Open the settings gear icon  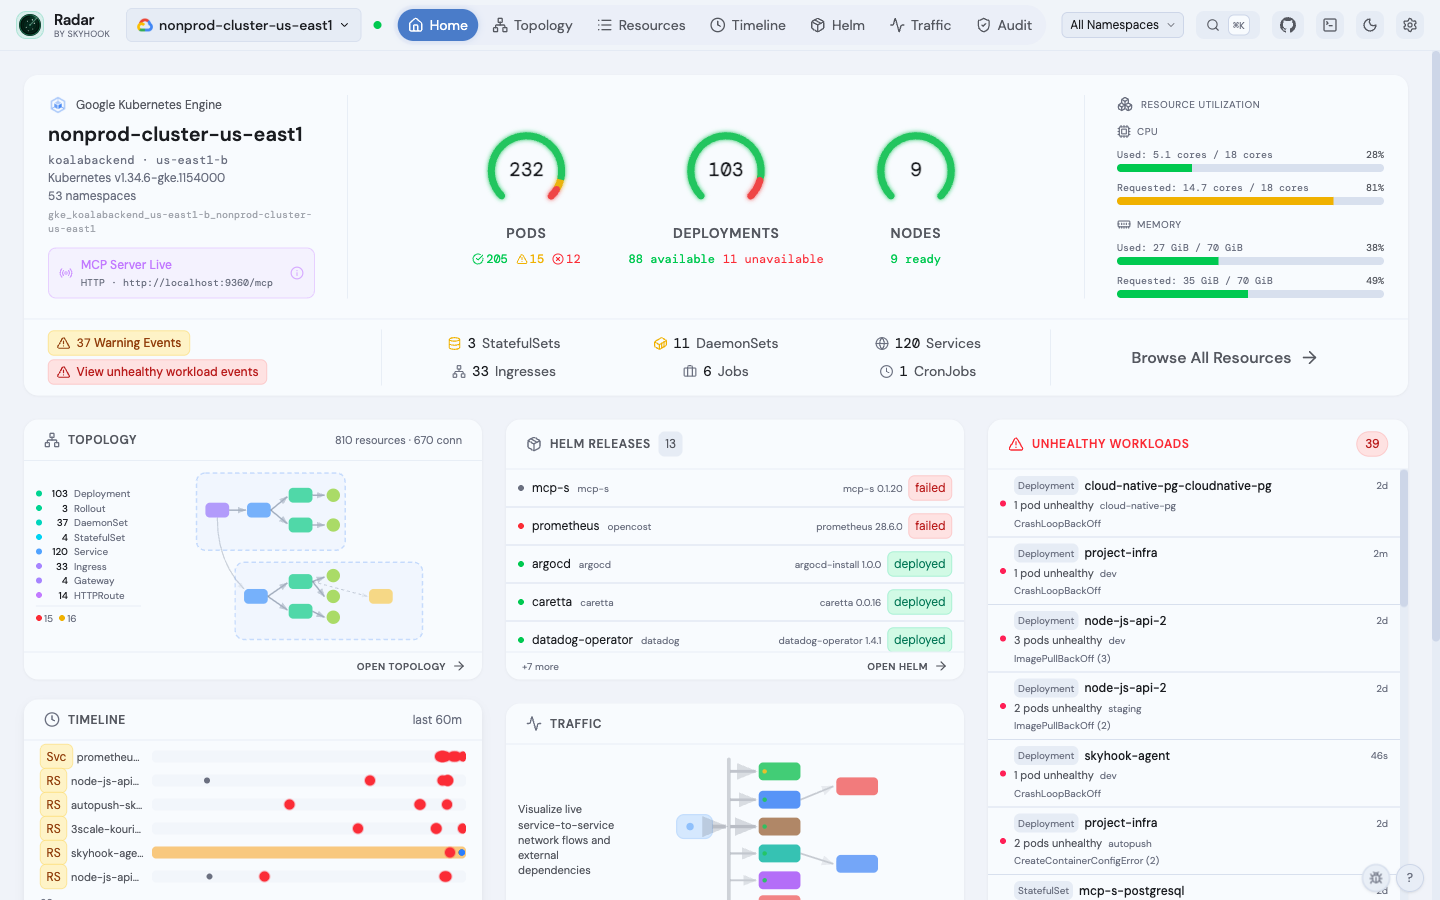point(1410,25)
